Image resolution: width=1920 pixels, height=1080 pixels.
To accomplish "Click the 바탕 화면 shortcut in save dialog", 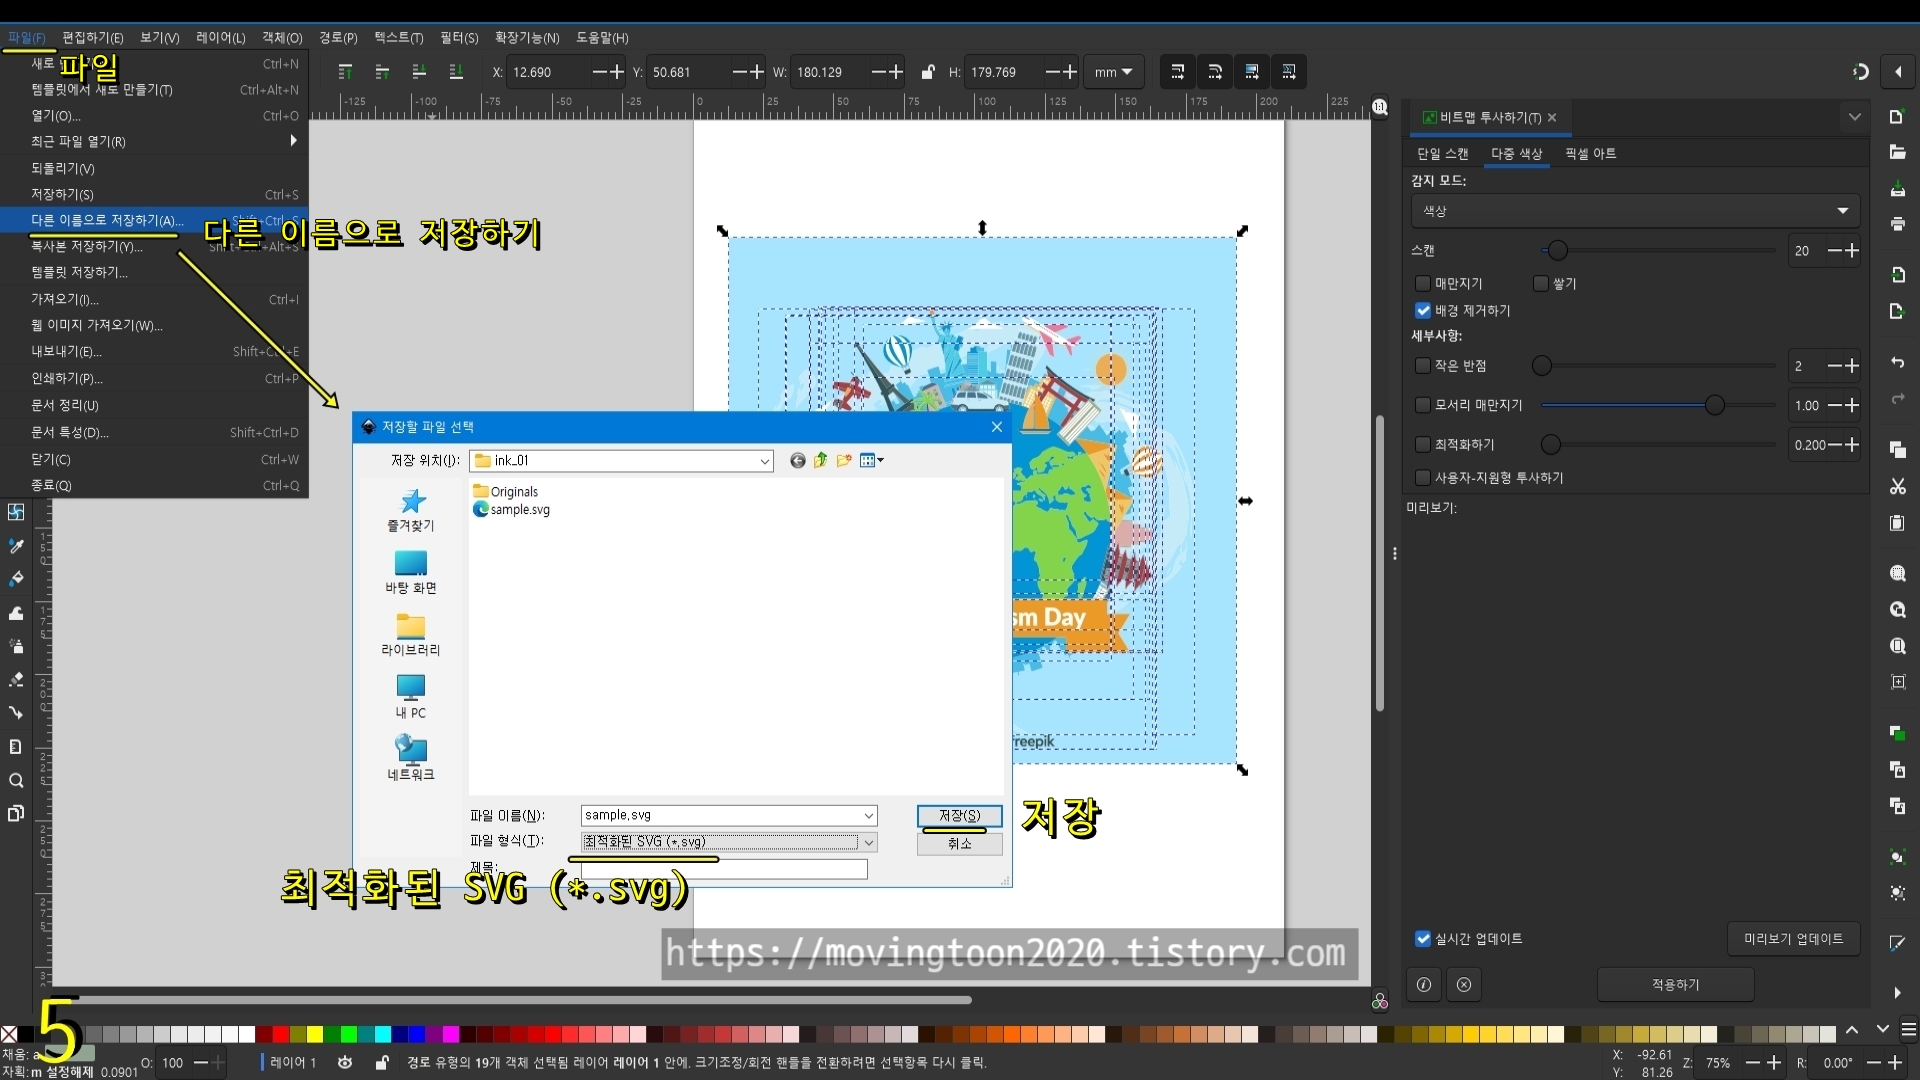I will pyautogui.click(x=410, y=572).
